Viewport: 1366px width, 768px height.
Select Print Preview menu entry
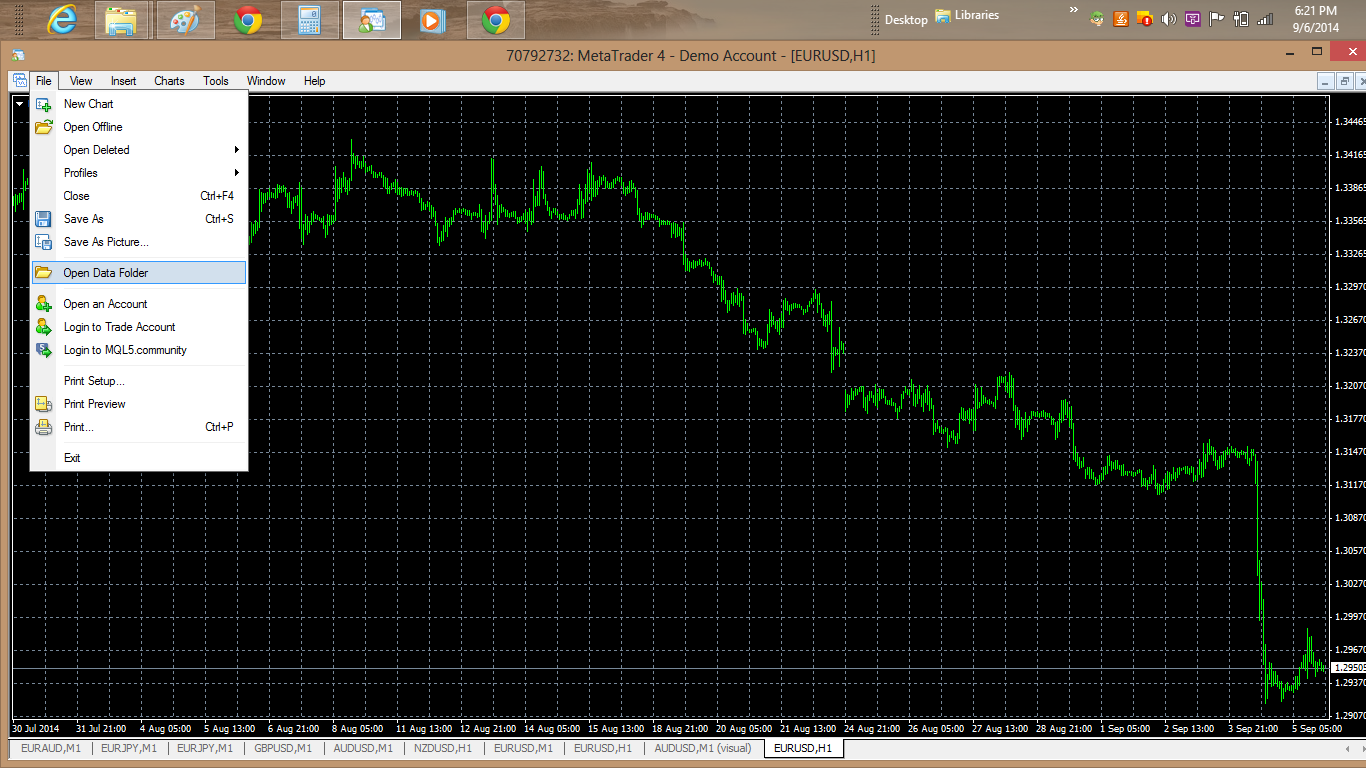click(139, 404)
